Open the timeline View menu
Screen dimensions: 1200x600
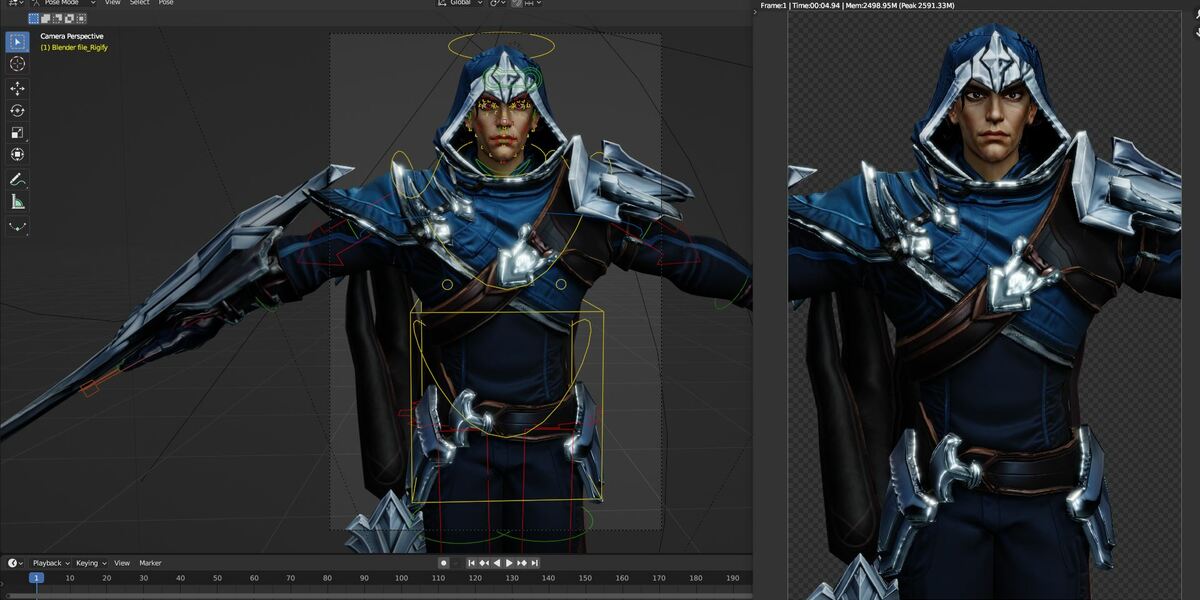point(122,563)
